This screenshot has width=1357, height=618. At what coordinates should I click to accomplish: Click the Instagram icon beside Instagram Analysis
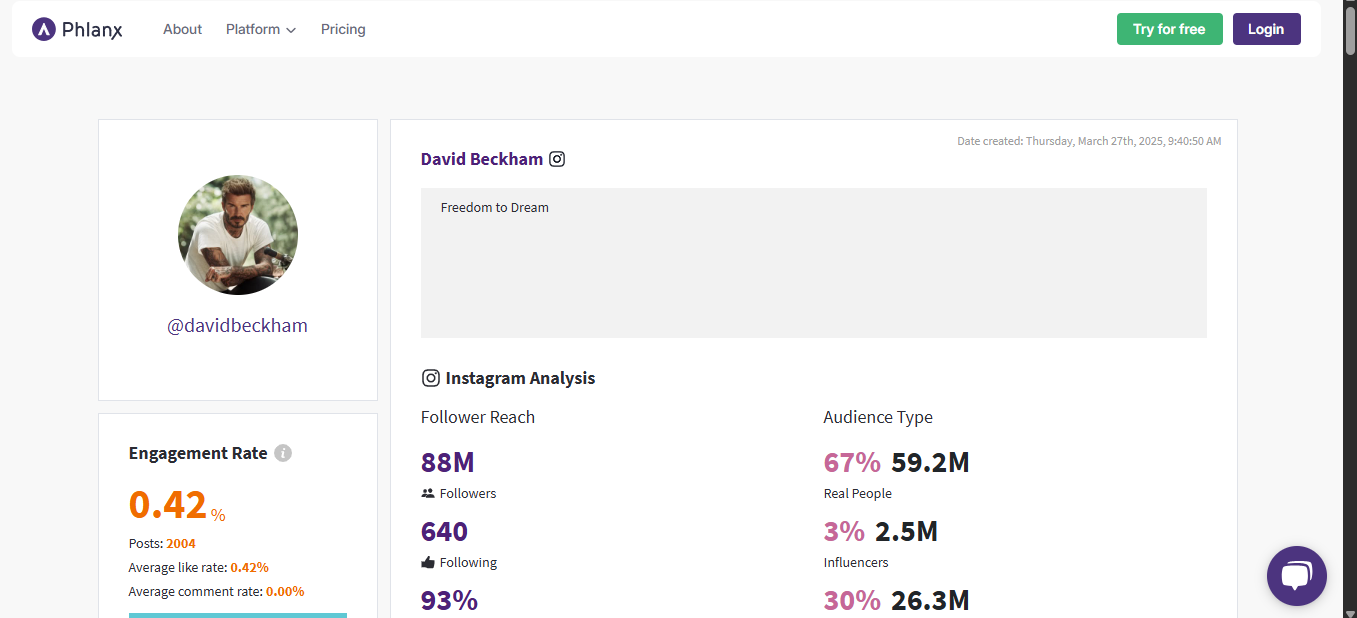(430, 378)
